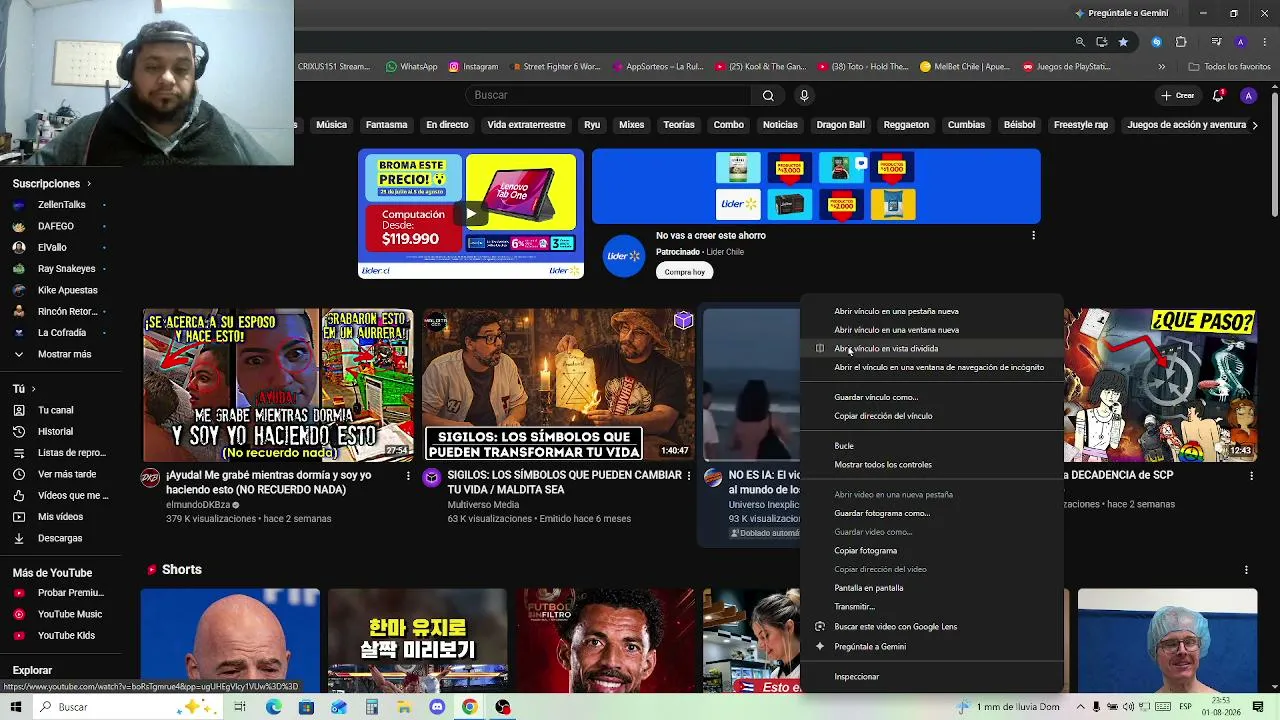Click the Compra hoy ad button

pos(685,272)
